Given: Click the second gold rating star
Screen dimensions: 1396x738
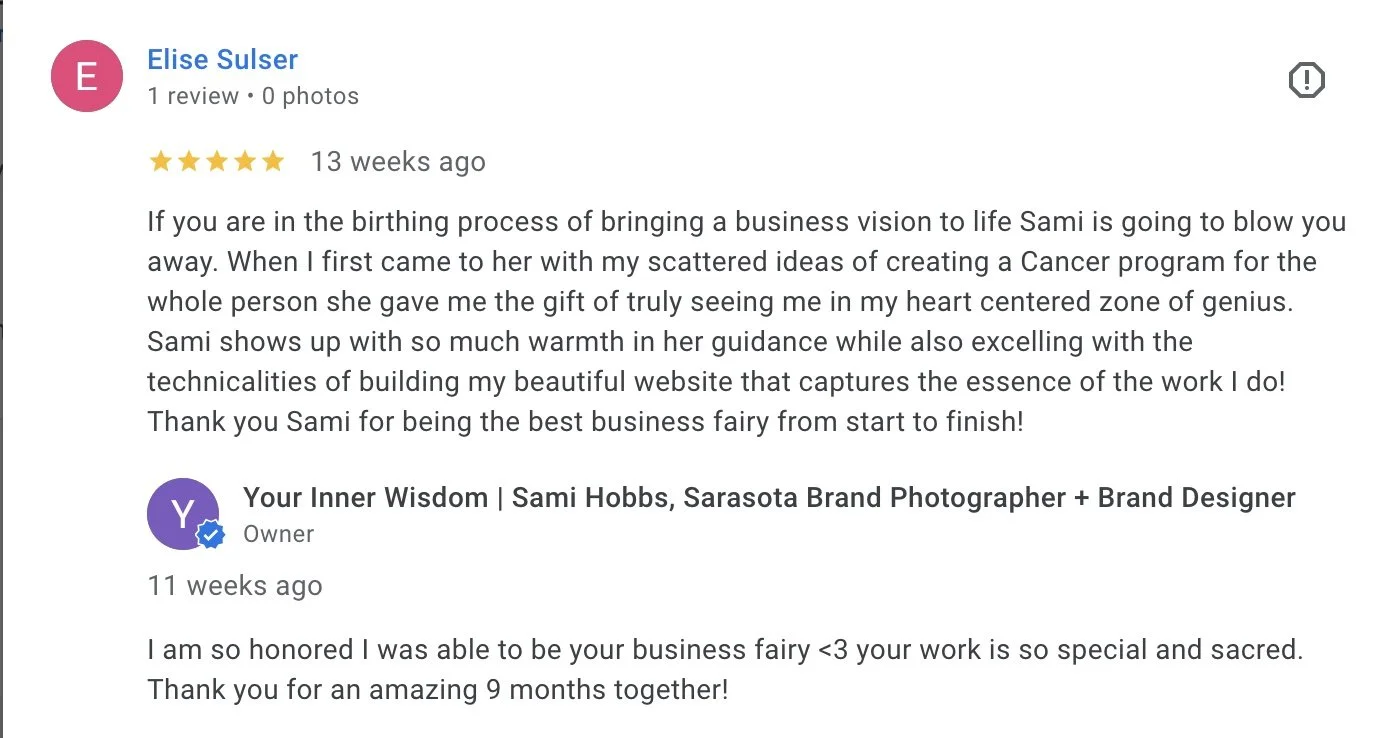Looking at the screenshot, I should tap(189, 161).
